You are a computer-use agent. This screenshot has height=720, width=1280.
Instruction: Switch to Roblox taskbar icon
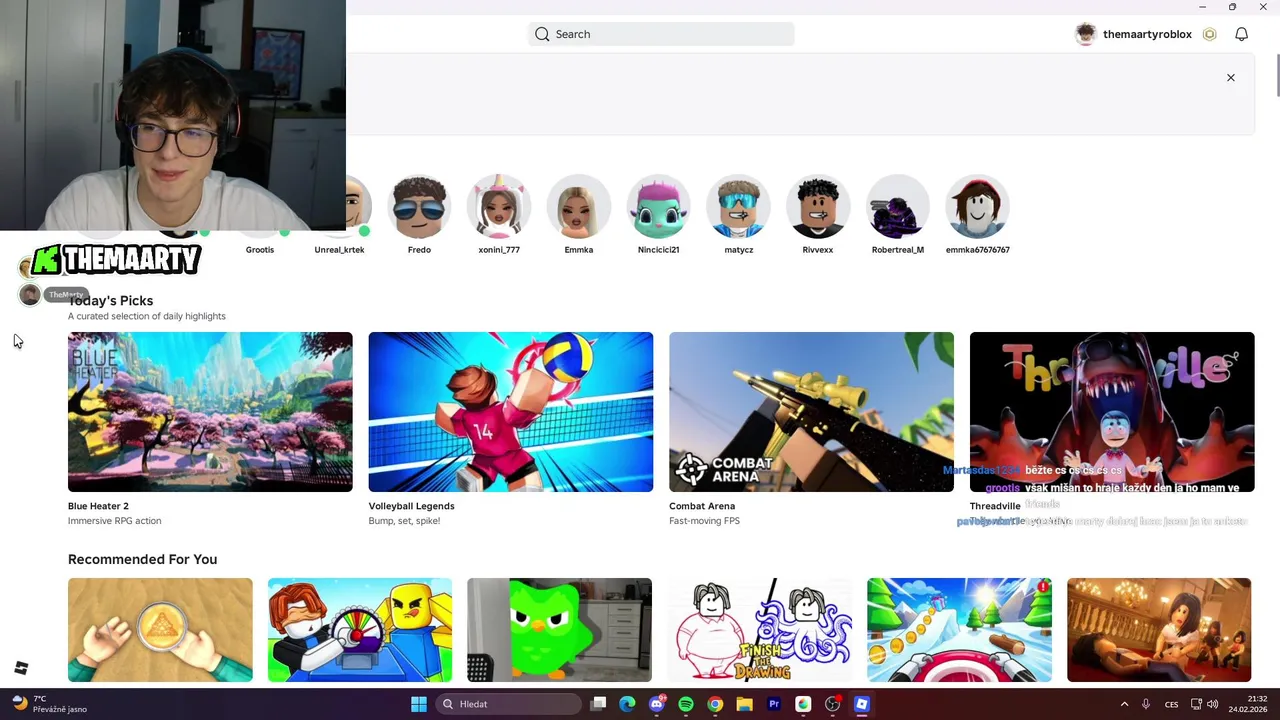(862, 704)
